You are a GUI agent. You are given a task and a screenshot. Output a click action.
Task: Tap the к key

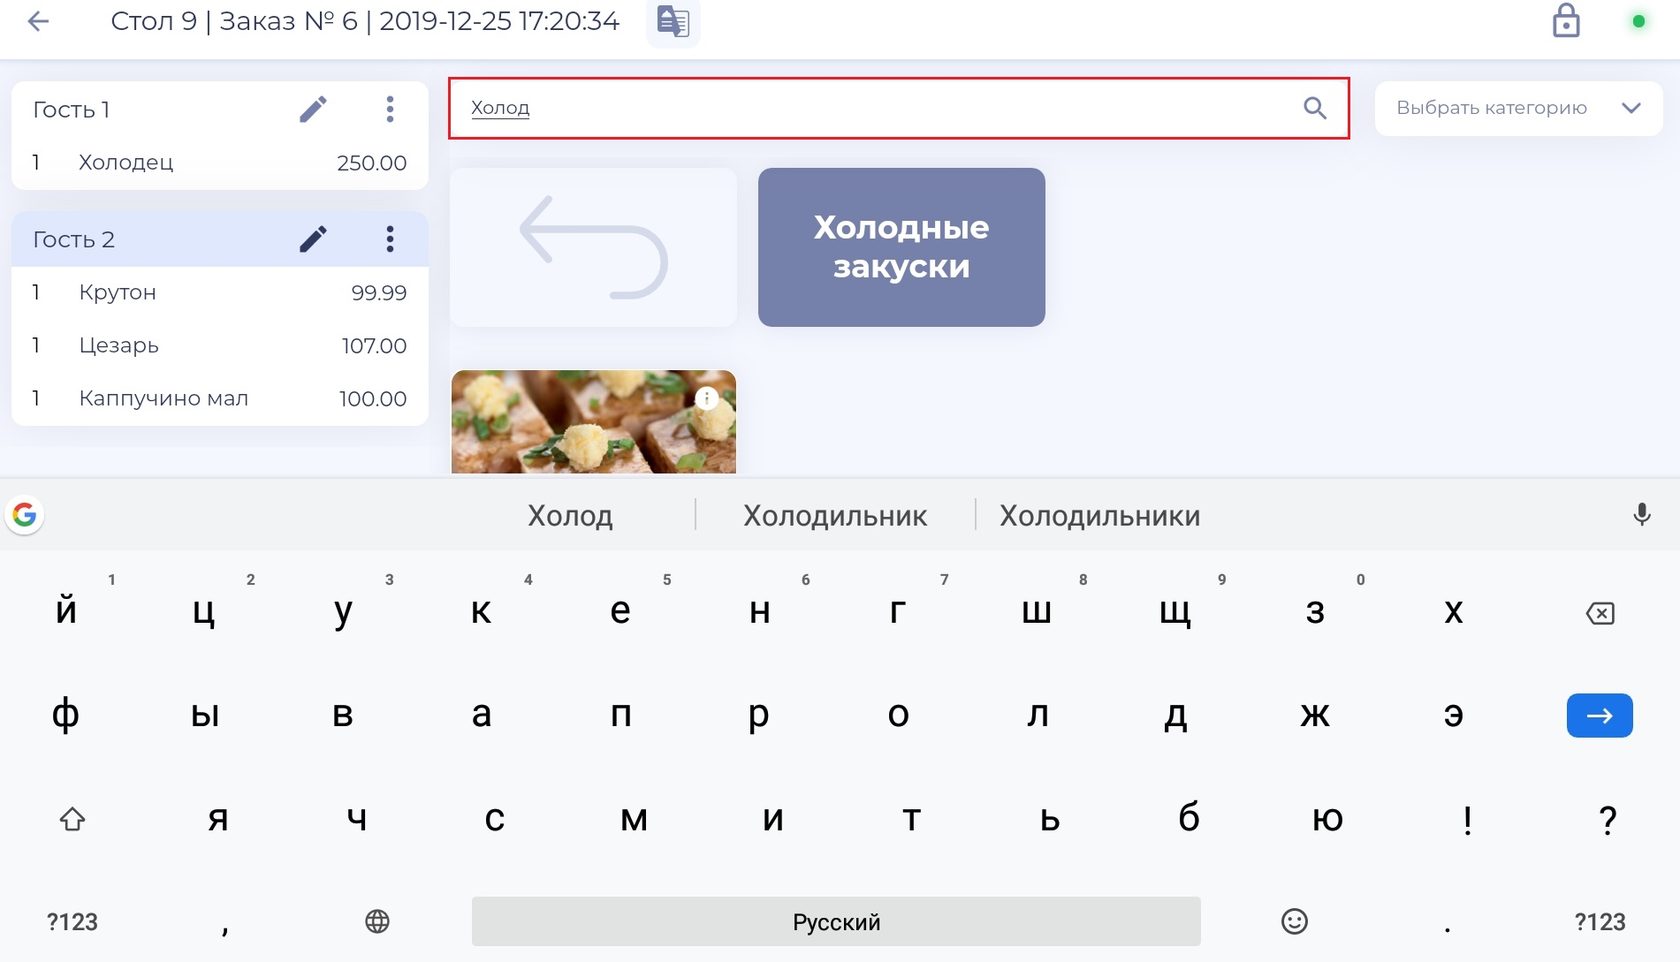tap(481, 610)
